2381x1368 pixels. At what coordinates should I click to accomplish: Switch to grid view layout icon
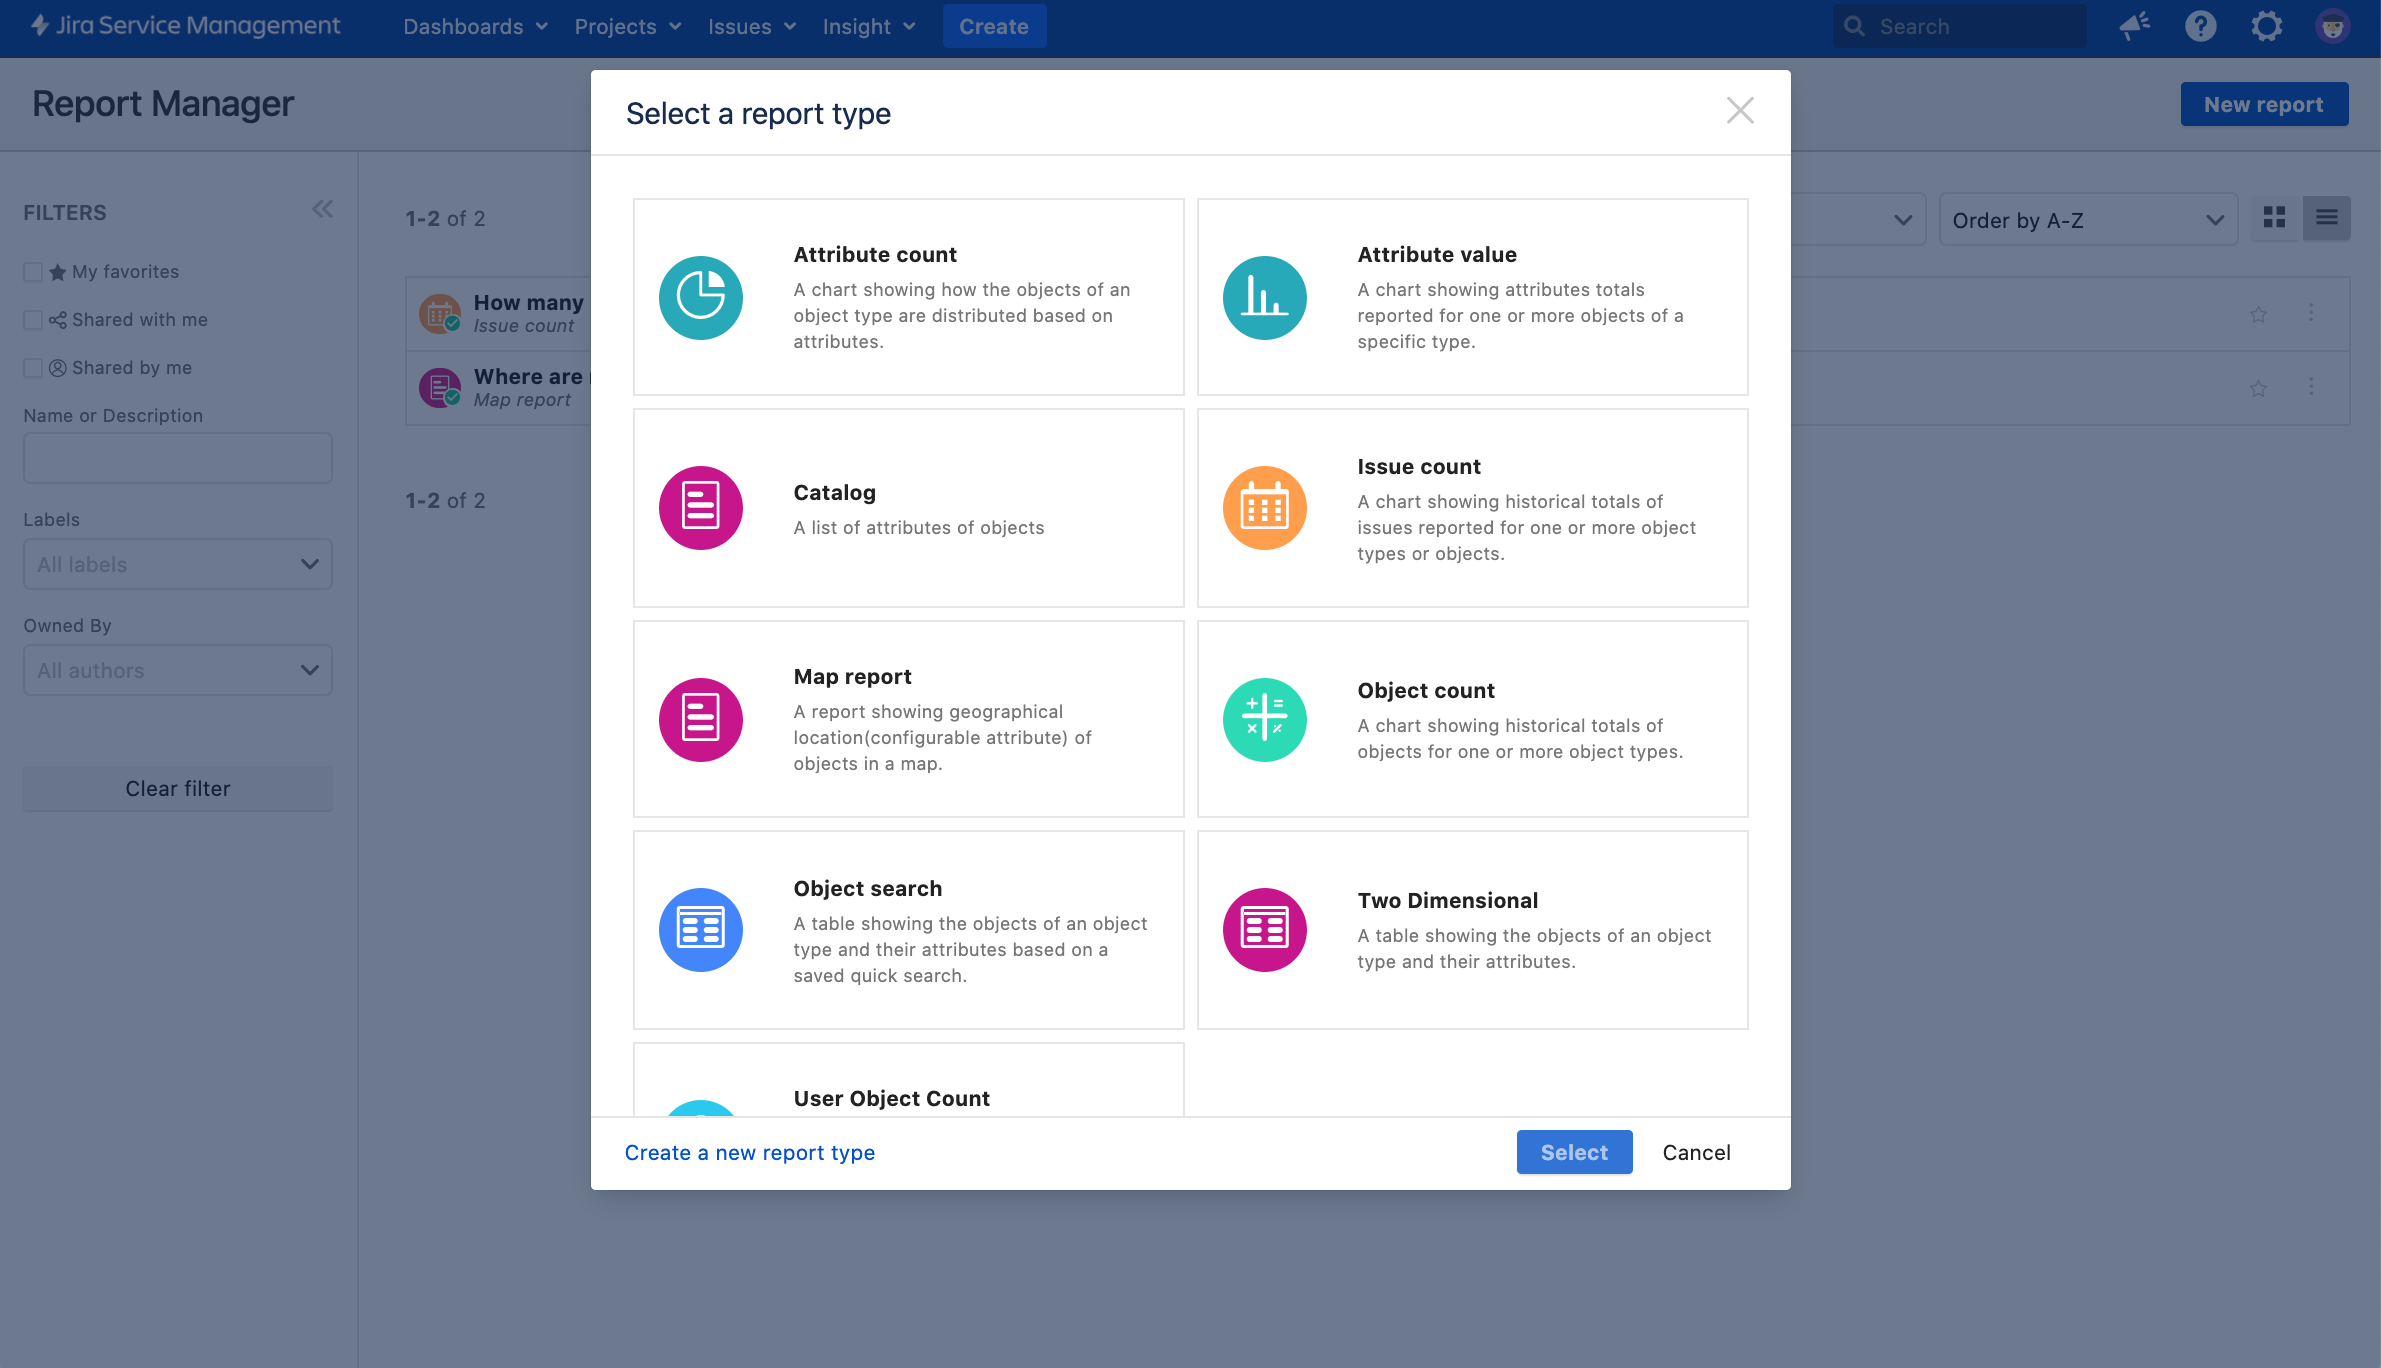click(2274, 218)
